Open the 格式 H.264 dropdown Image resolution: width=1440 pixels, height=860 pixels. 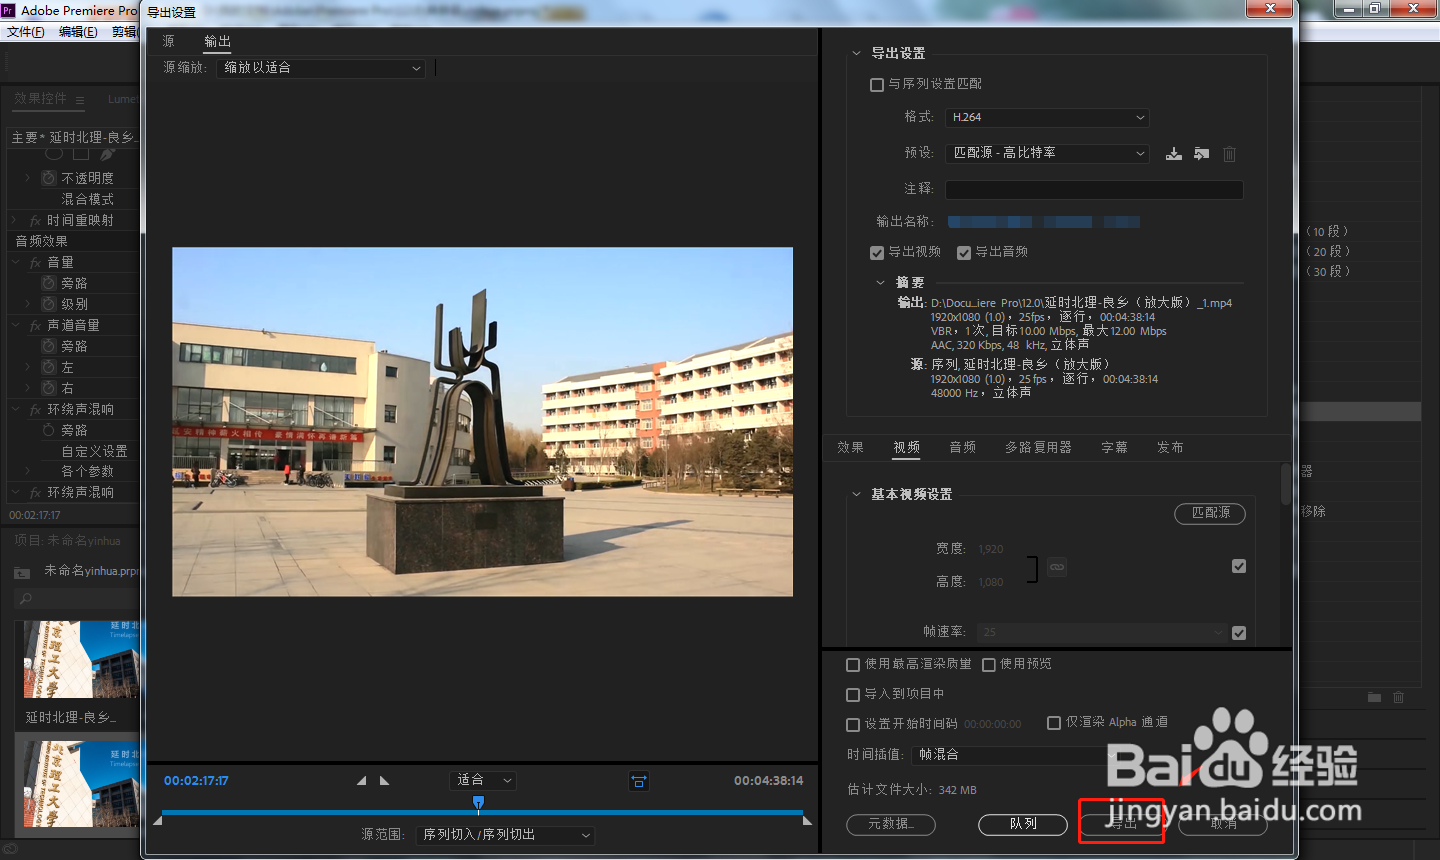[x=1047, y=118]
